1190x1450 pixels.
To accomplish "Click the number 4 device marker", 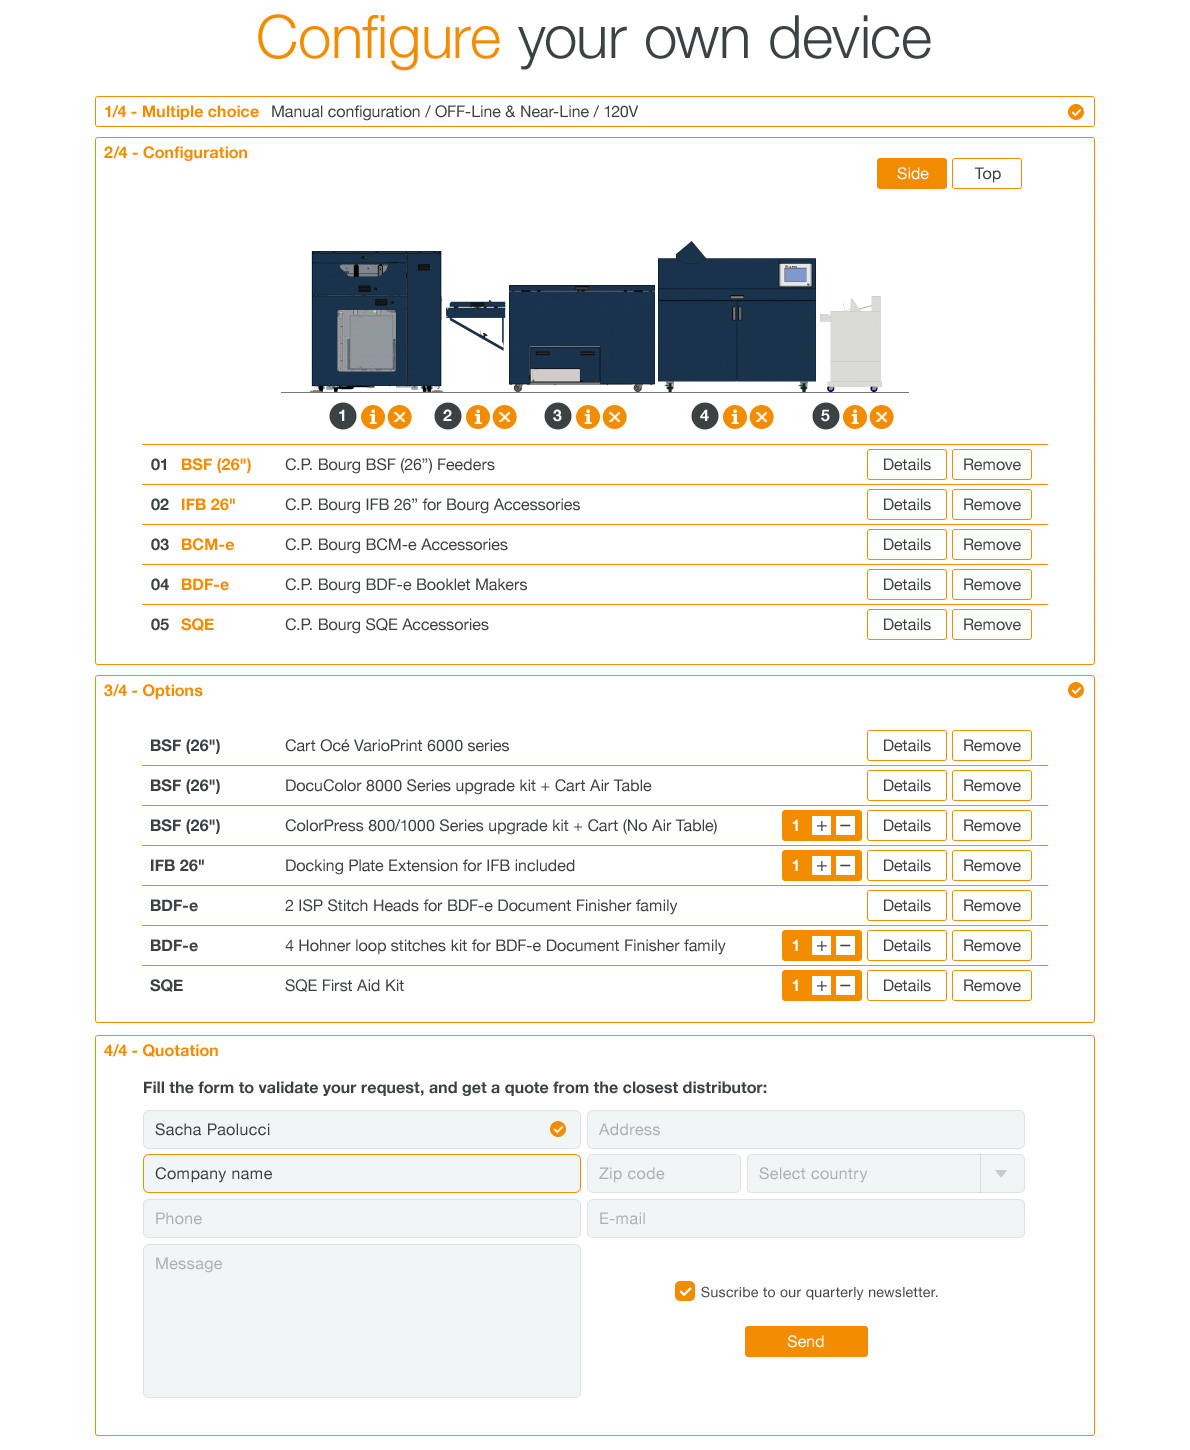I will pos(705,416).
